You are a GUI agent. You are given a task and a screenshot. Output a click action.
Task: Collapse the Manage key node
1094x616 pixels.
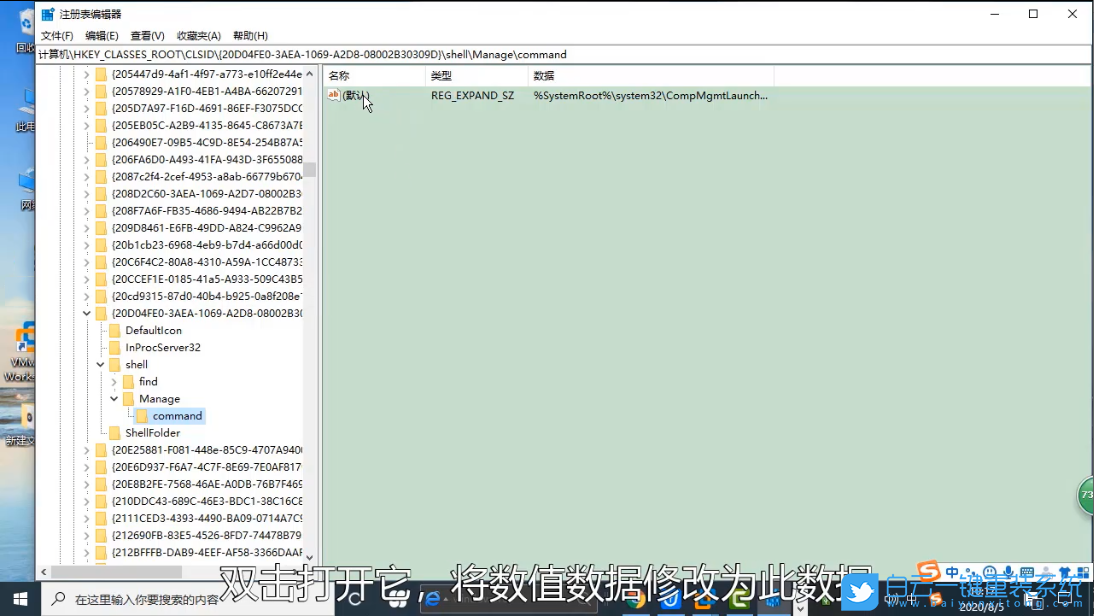(114, 399)
